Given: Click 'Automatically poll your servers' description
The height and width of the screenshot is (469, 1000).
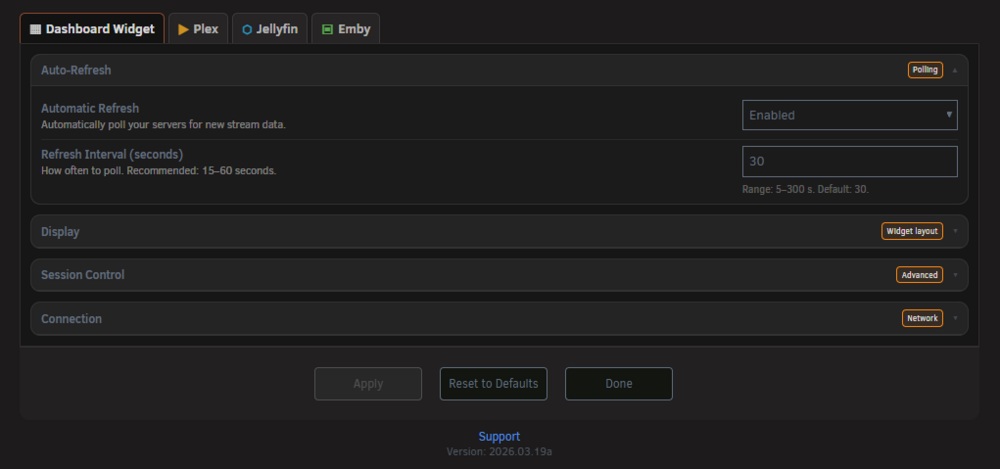Looking at the screenshot, I should pyautogui.click(x=163, y=125).
